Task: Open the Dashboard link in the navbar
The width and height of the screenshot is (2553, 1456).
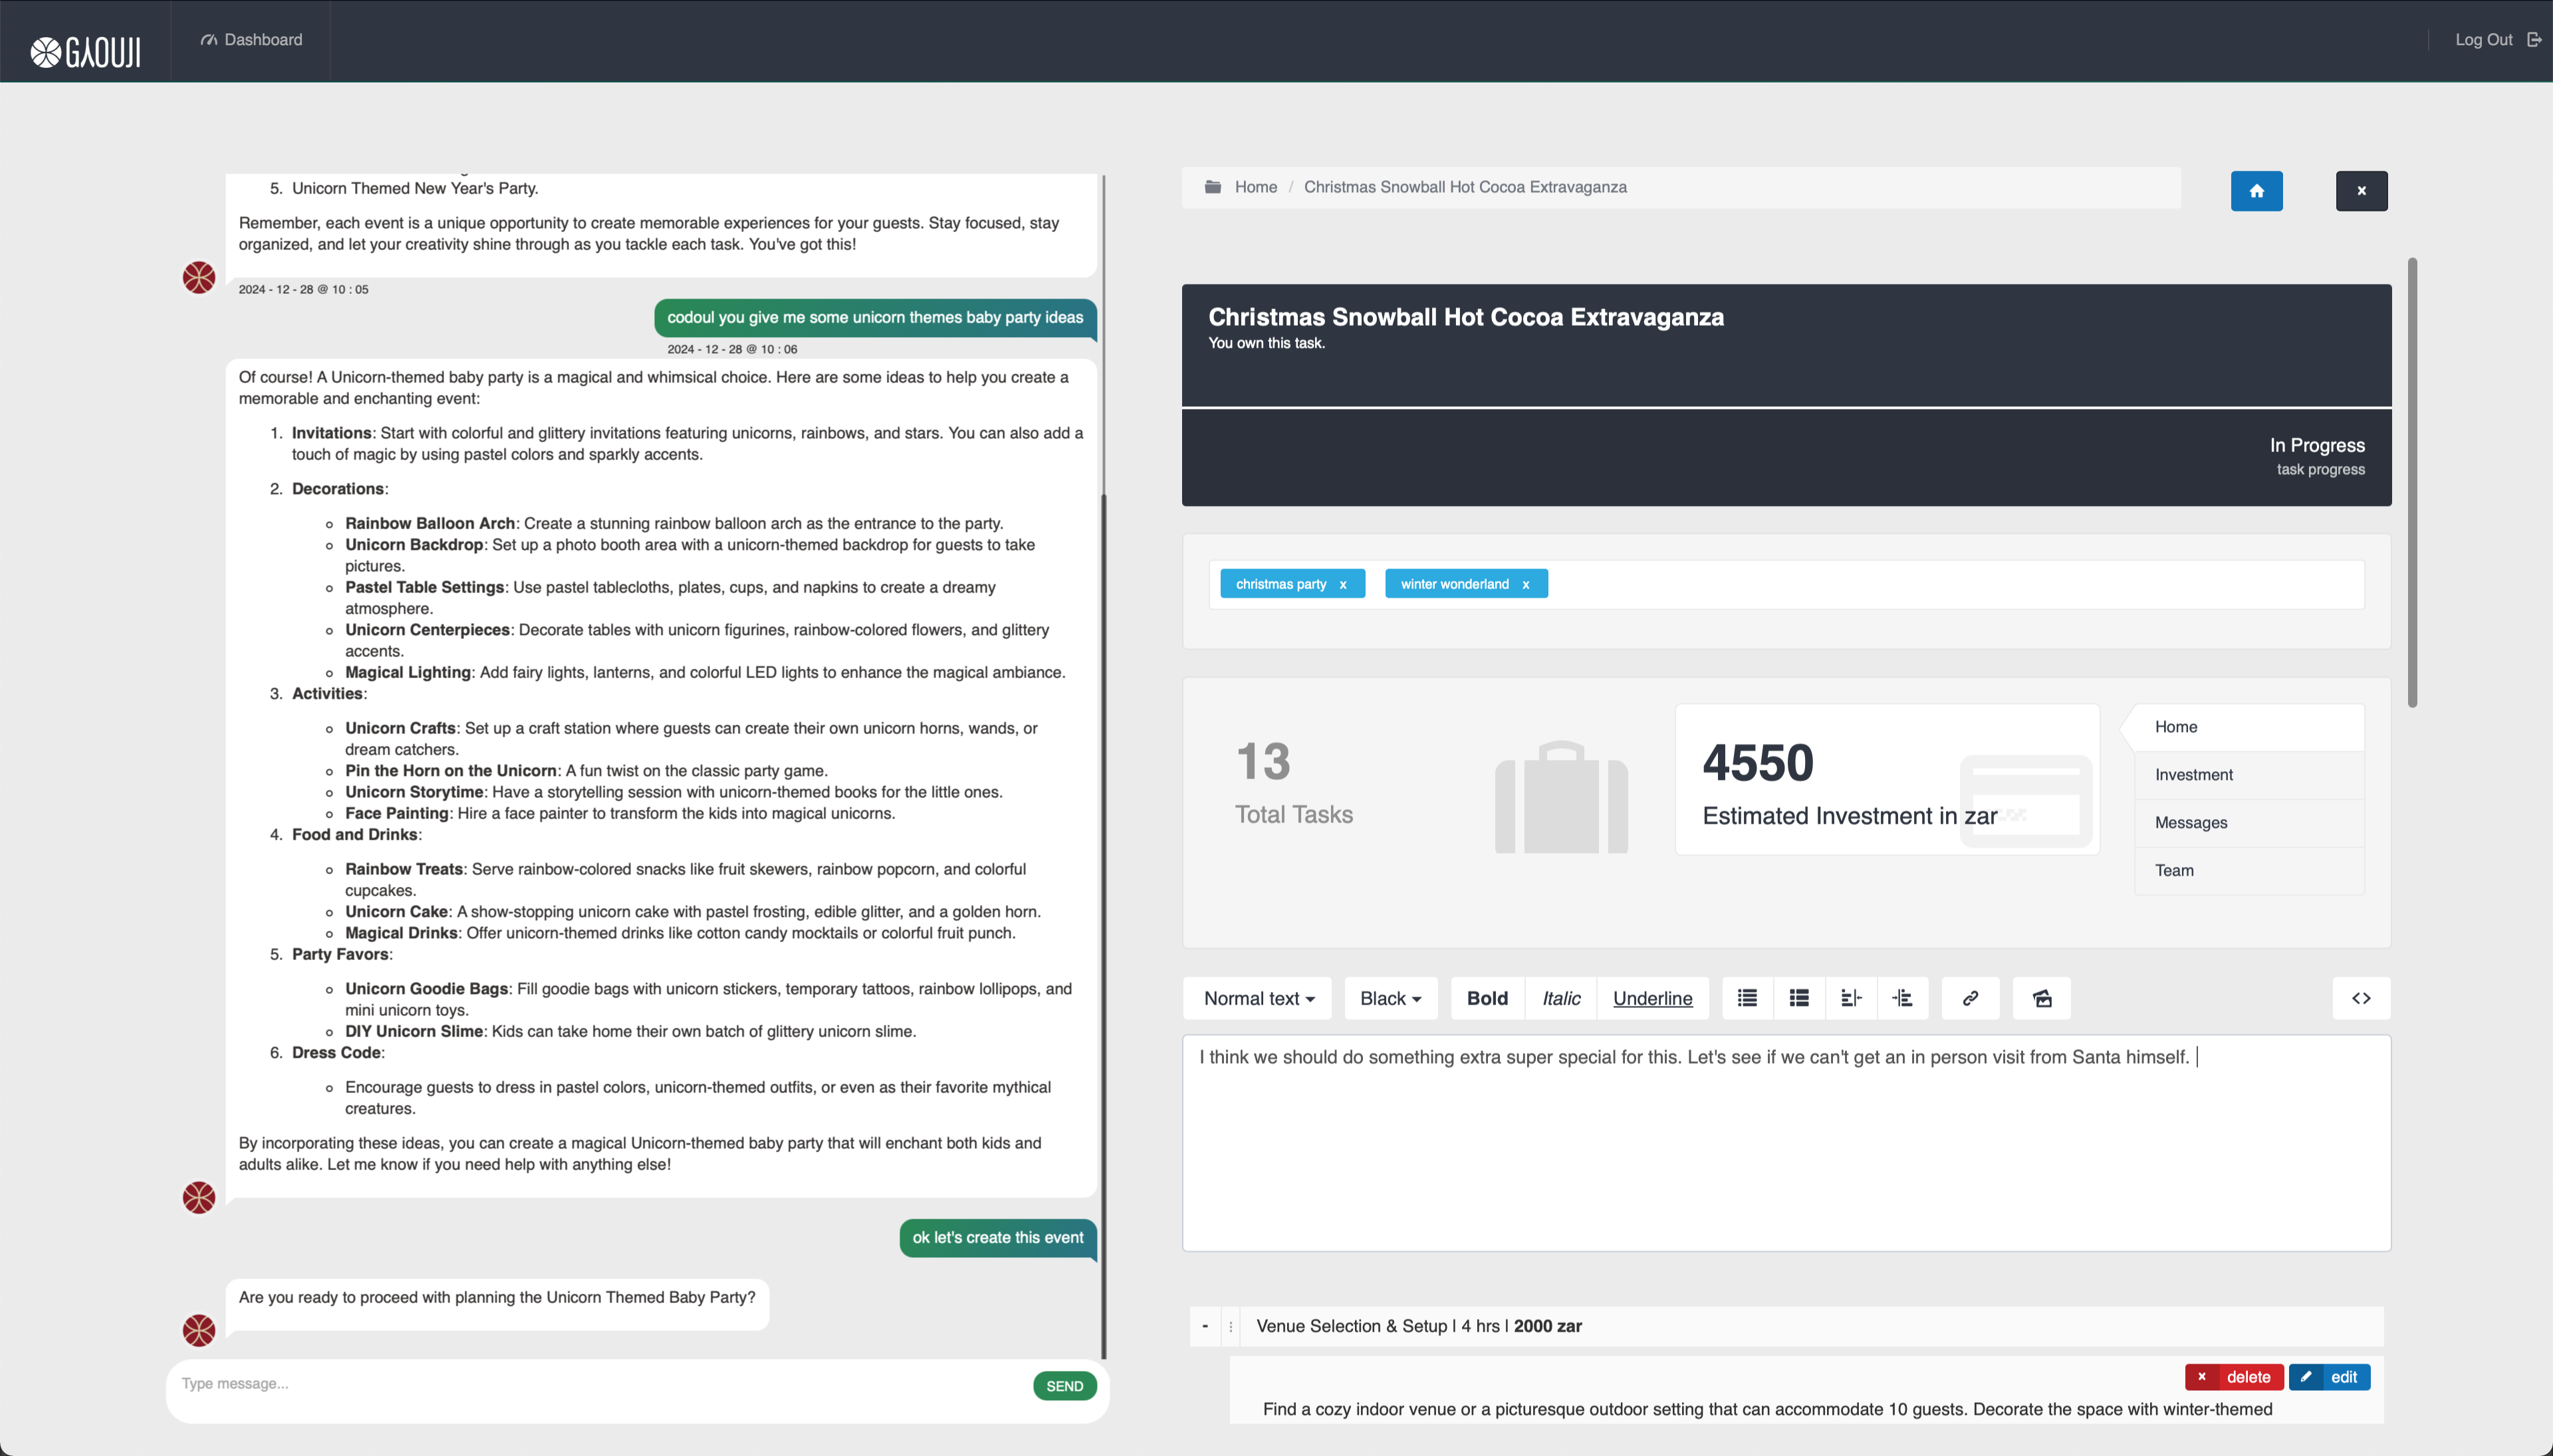Action: 251,40
